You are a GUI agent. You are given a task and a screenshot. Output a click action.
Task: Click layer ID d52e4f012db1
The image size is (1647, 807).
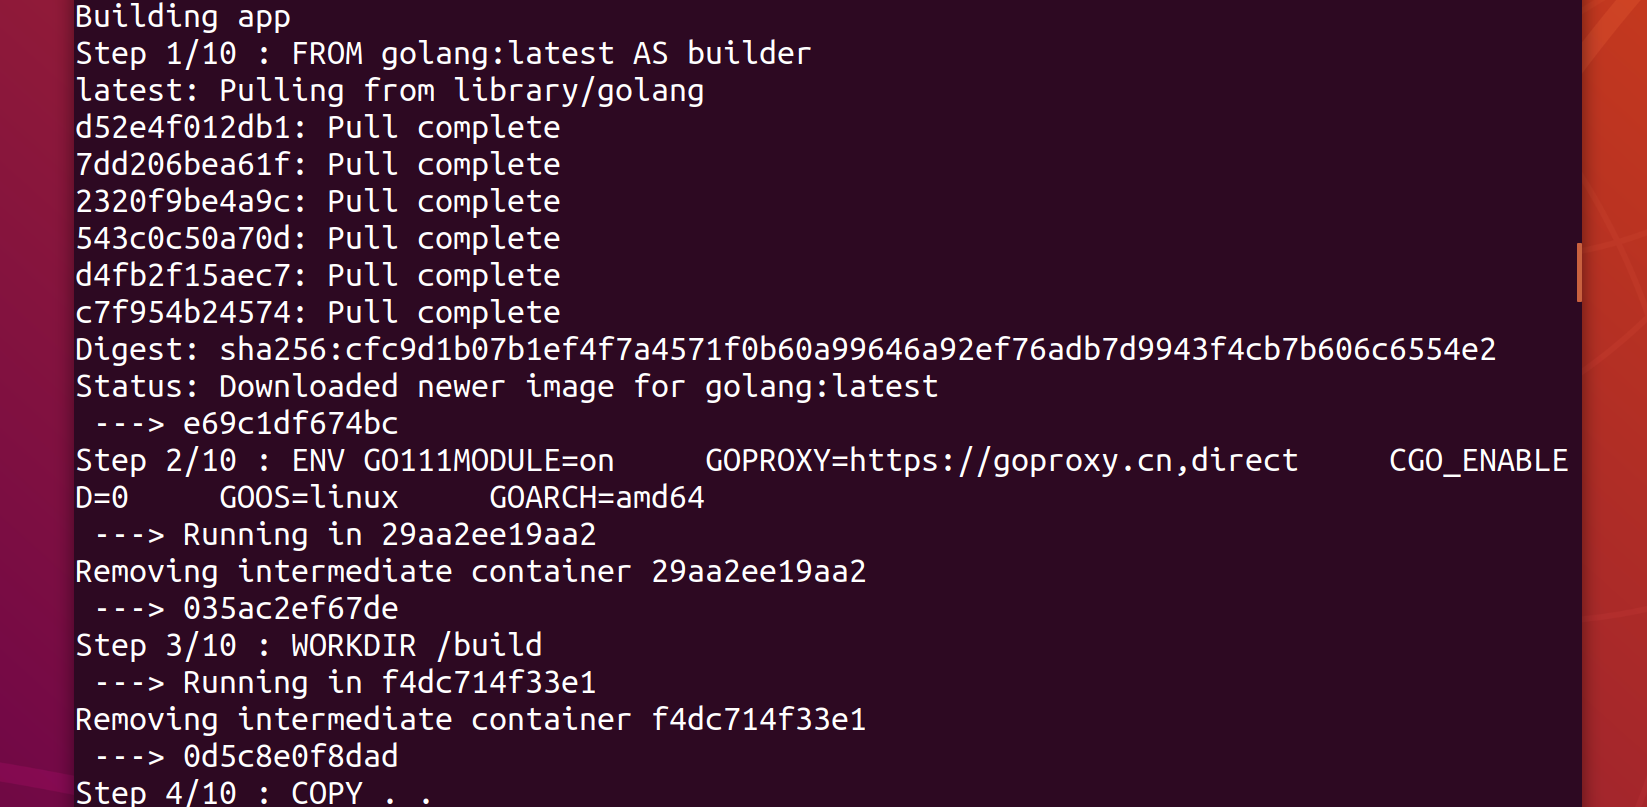(x=182, y=128)
